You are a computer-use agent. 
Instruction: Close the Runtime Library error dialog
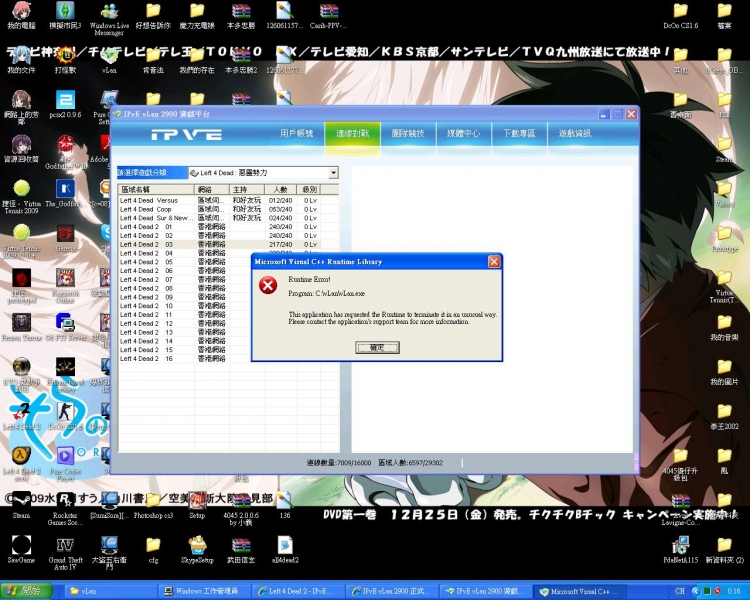494,261
